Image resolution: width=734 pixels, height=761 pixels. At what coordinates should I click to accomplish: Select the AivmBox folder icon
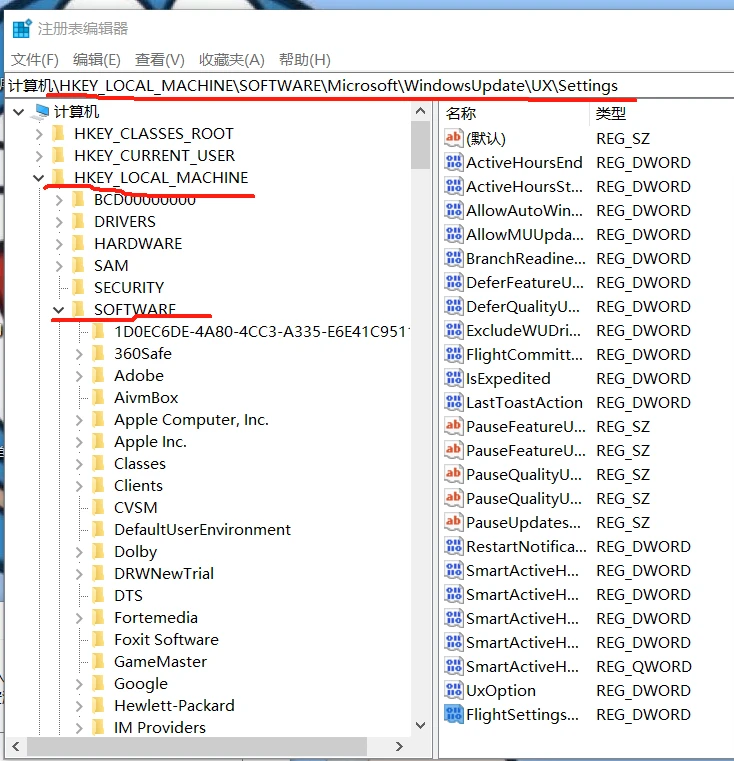[x=98, y=397]
